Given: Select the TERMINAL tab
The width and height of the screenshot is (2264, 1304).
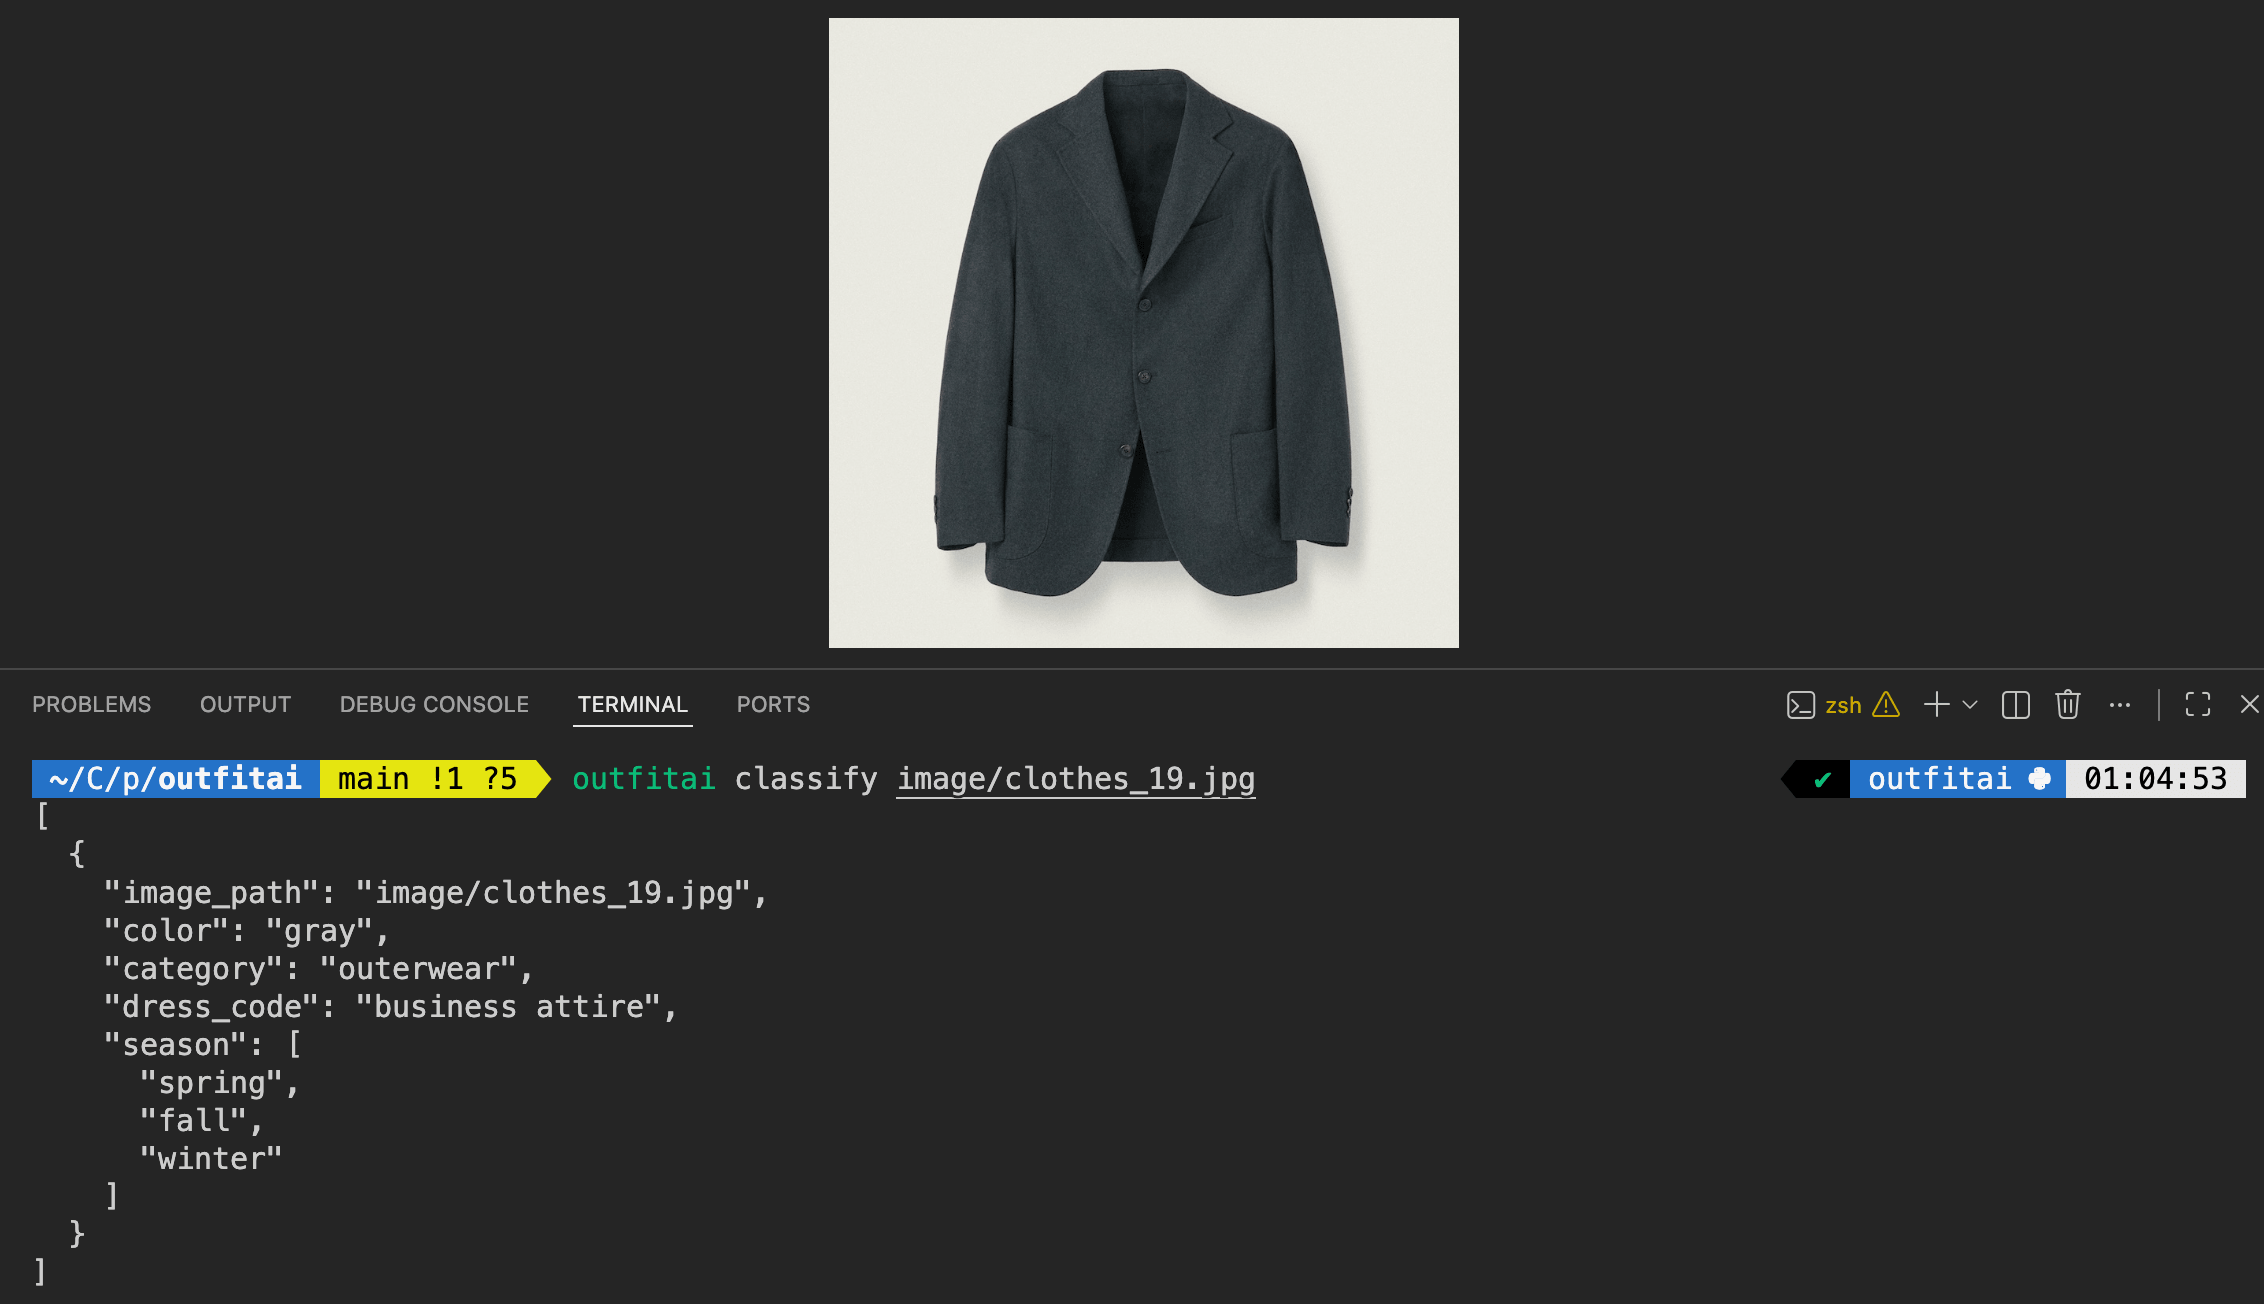Looking at the screenshot, I should pos(632,705).
